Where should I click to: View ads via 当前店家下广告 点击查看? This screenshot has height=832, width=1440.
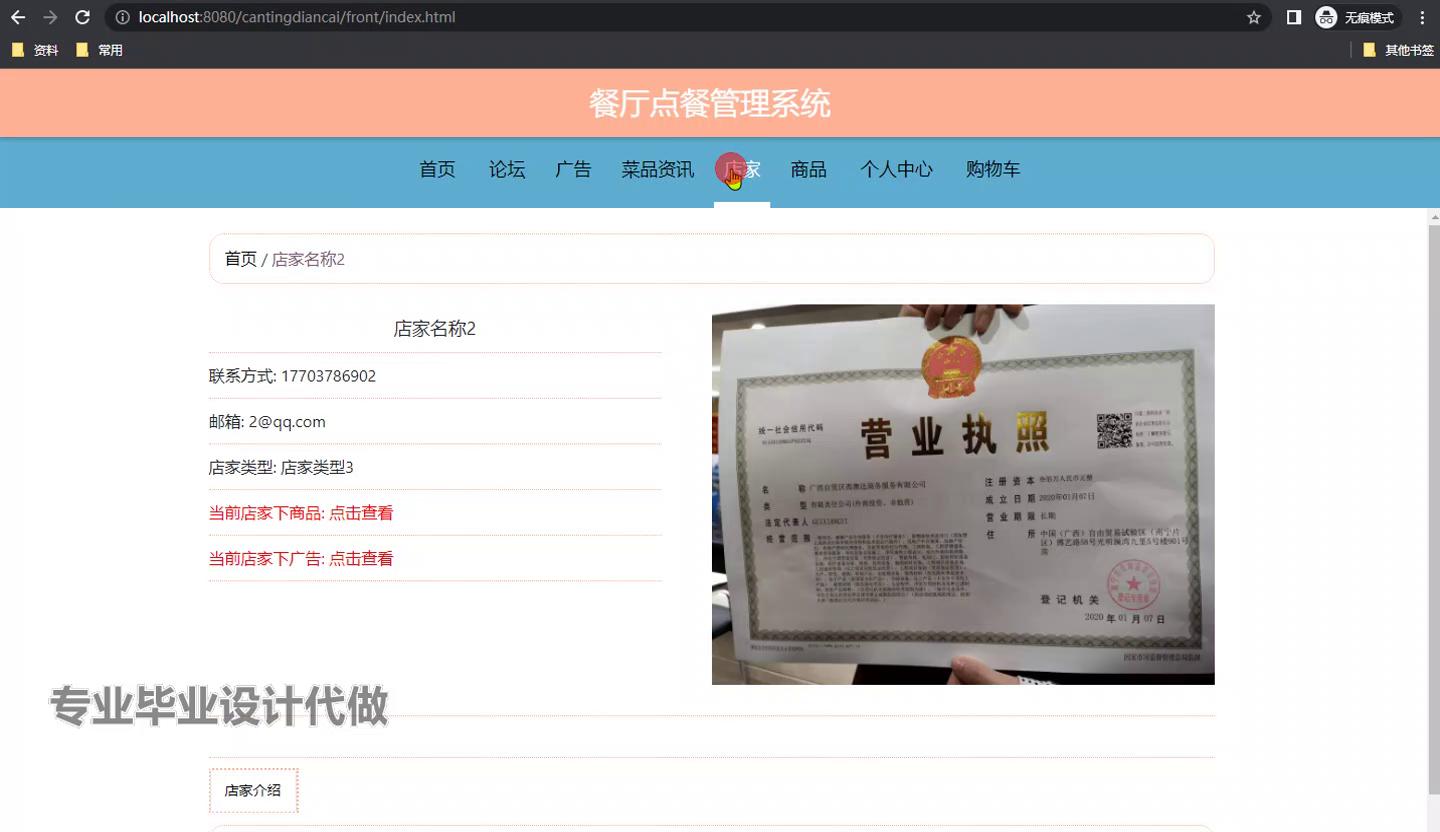(301, 559)
